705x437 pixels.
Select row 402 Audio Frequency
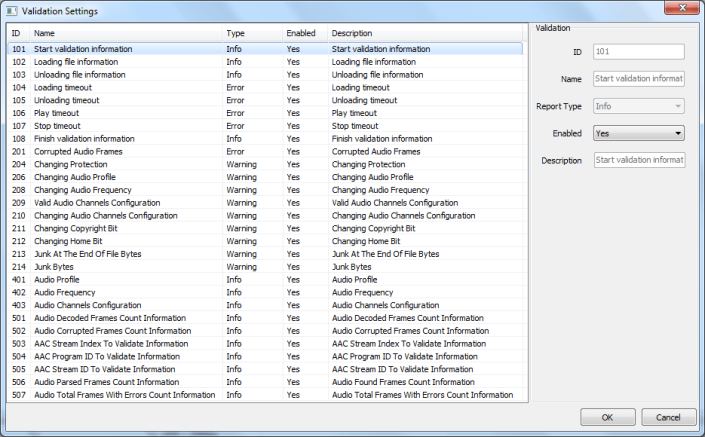(x=265, y=293)
